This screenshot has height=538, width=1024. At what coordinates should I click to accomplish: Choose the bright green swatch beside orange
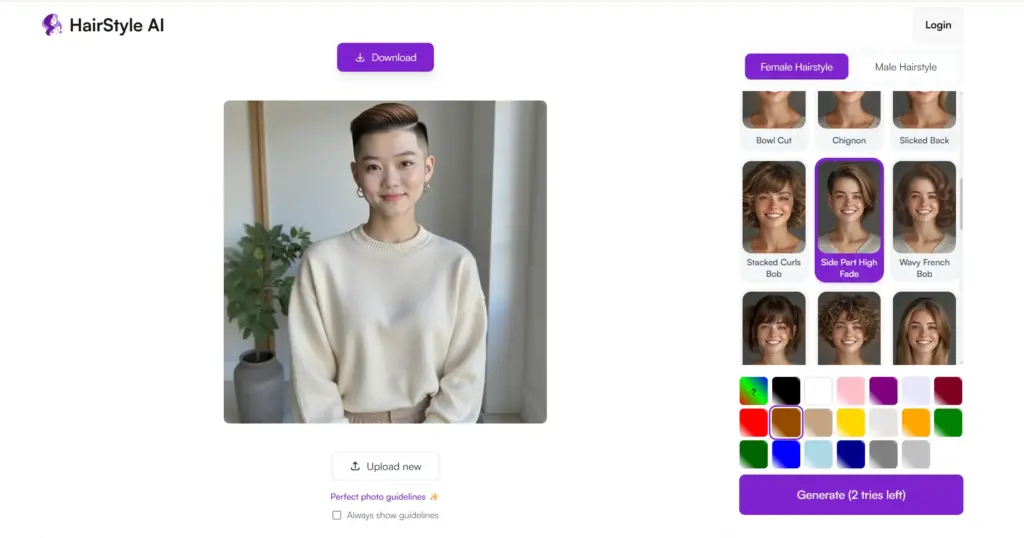pos(948,422)
